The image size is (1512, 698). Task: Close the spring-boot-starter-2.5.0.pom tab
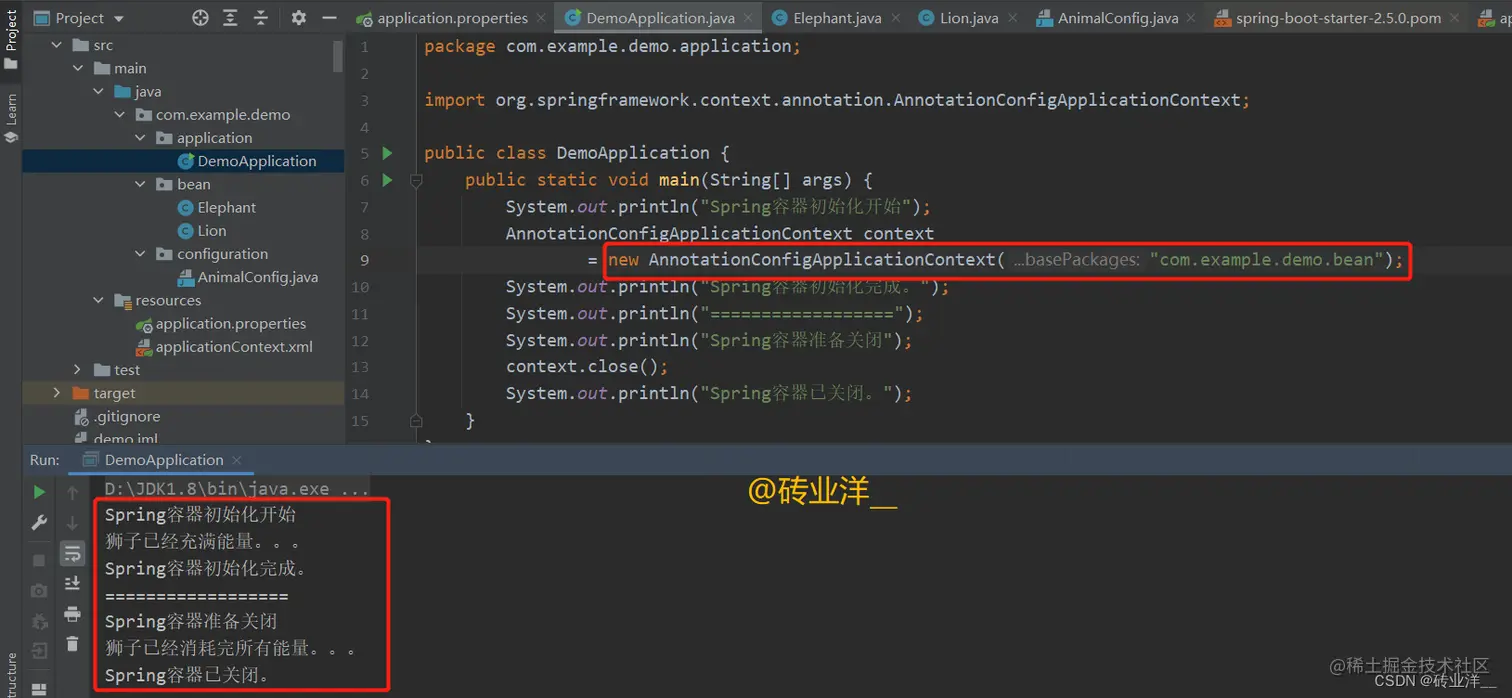[1455, 18]
